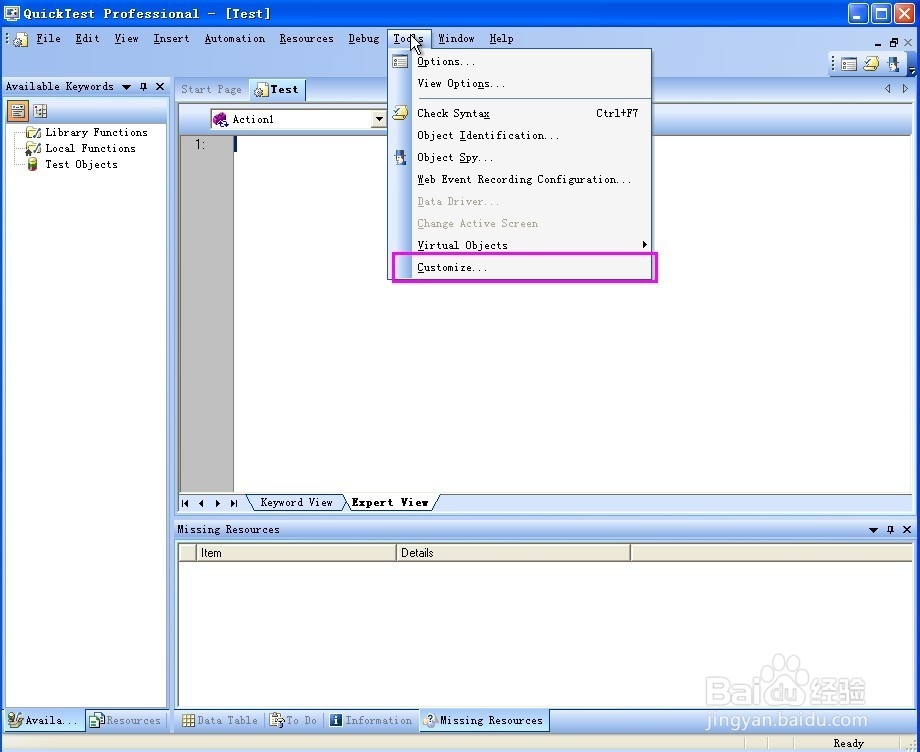Image resolution: width=920 pixels, height=752 pixels.
Task: Open the View menu
Action: (x=126, y=39)
